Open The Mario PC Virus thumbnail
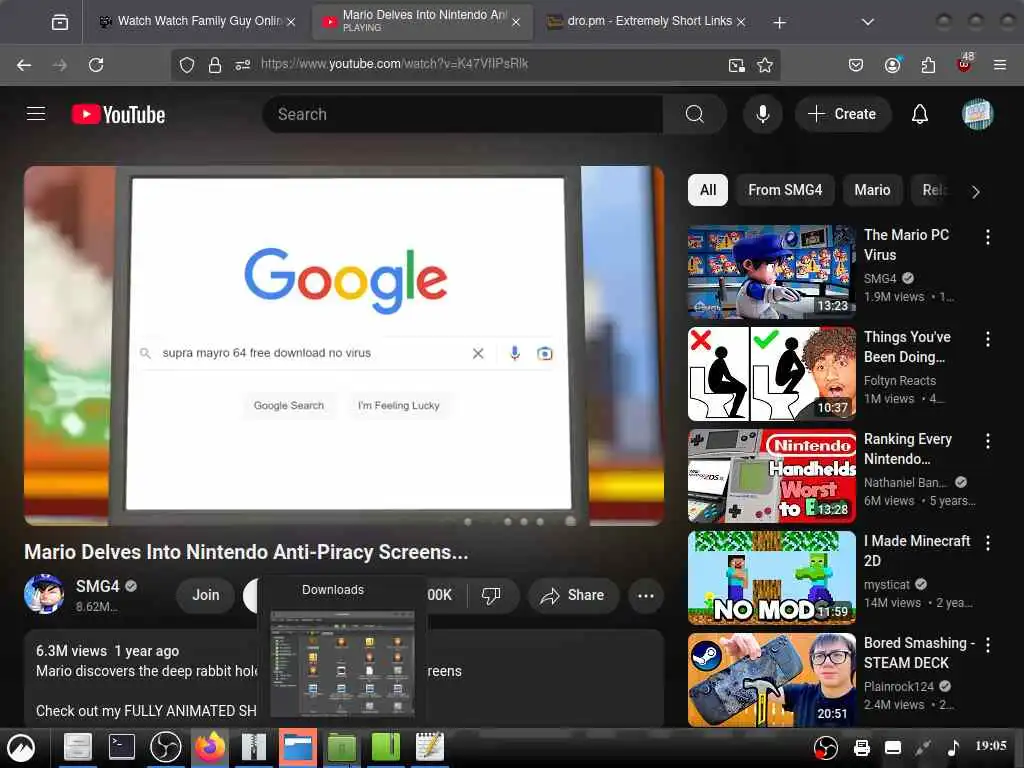 tap(771, 272)
